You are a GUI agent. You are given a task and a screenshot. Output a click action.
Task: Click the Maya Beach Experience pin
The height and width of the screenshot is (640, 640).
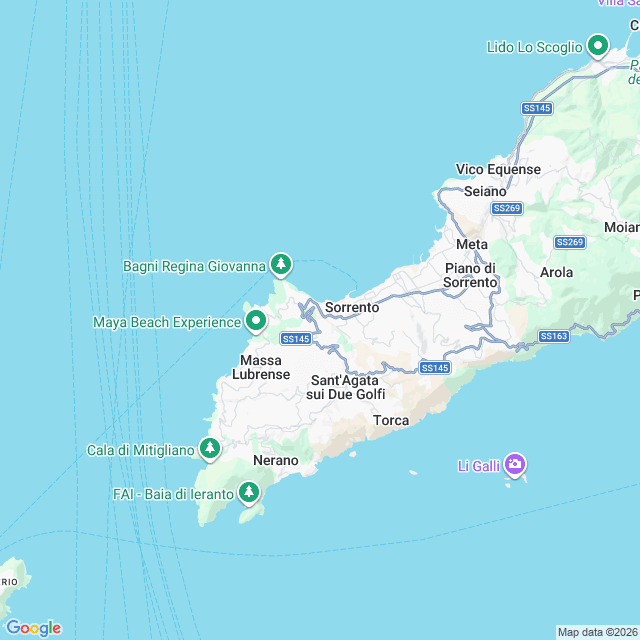(x=256, y=322)
